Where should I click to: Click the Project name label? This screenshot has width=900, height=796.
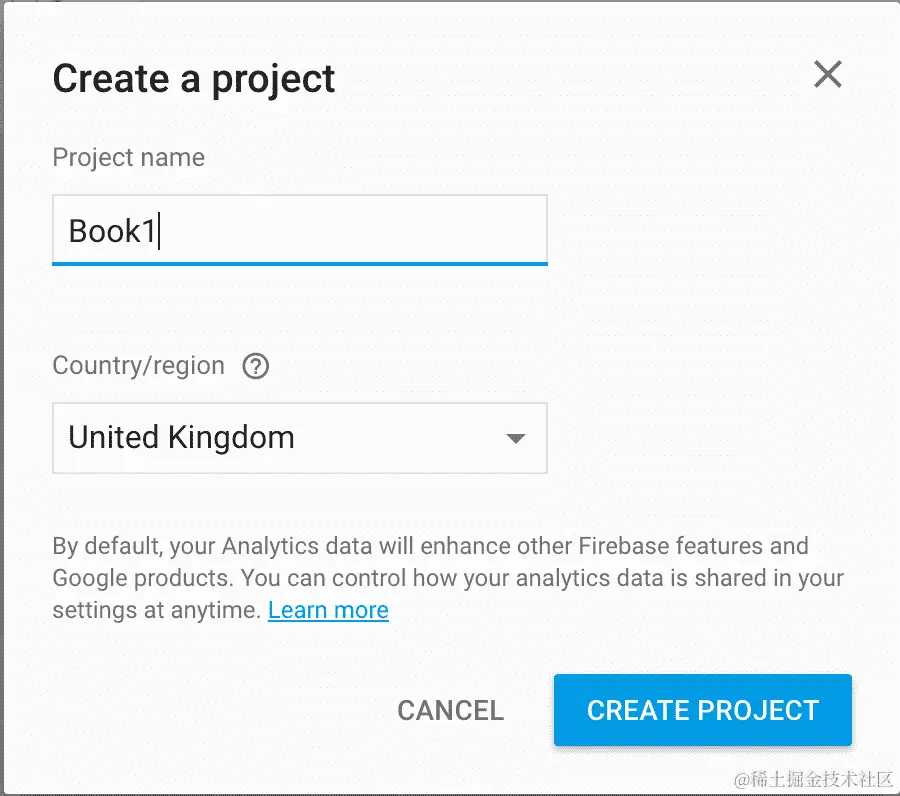pyautogui.click(x=129, y=157)
